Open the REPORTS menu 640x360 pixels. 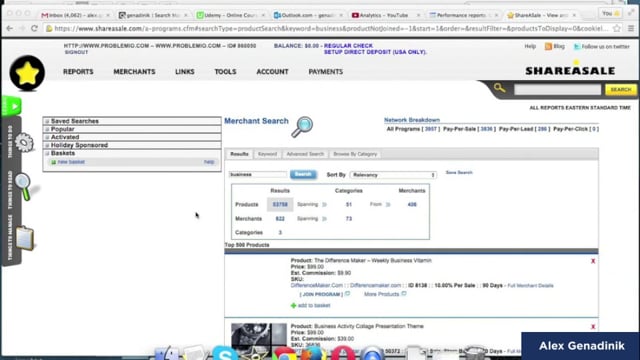point(78,72)
